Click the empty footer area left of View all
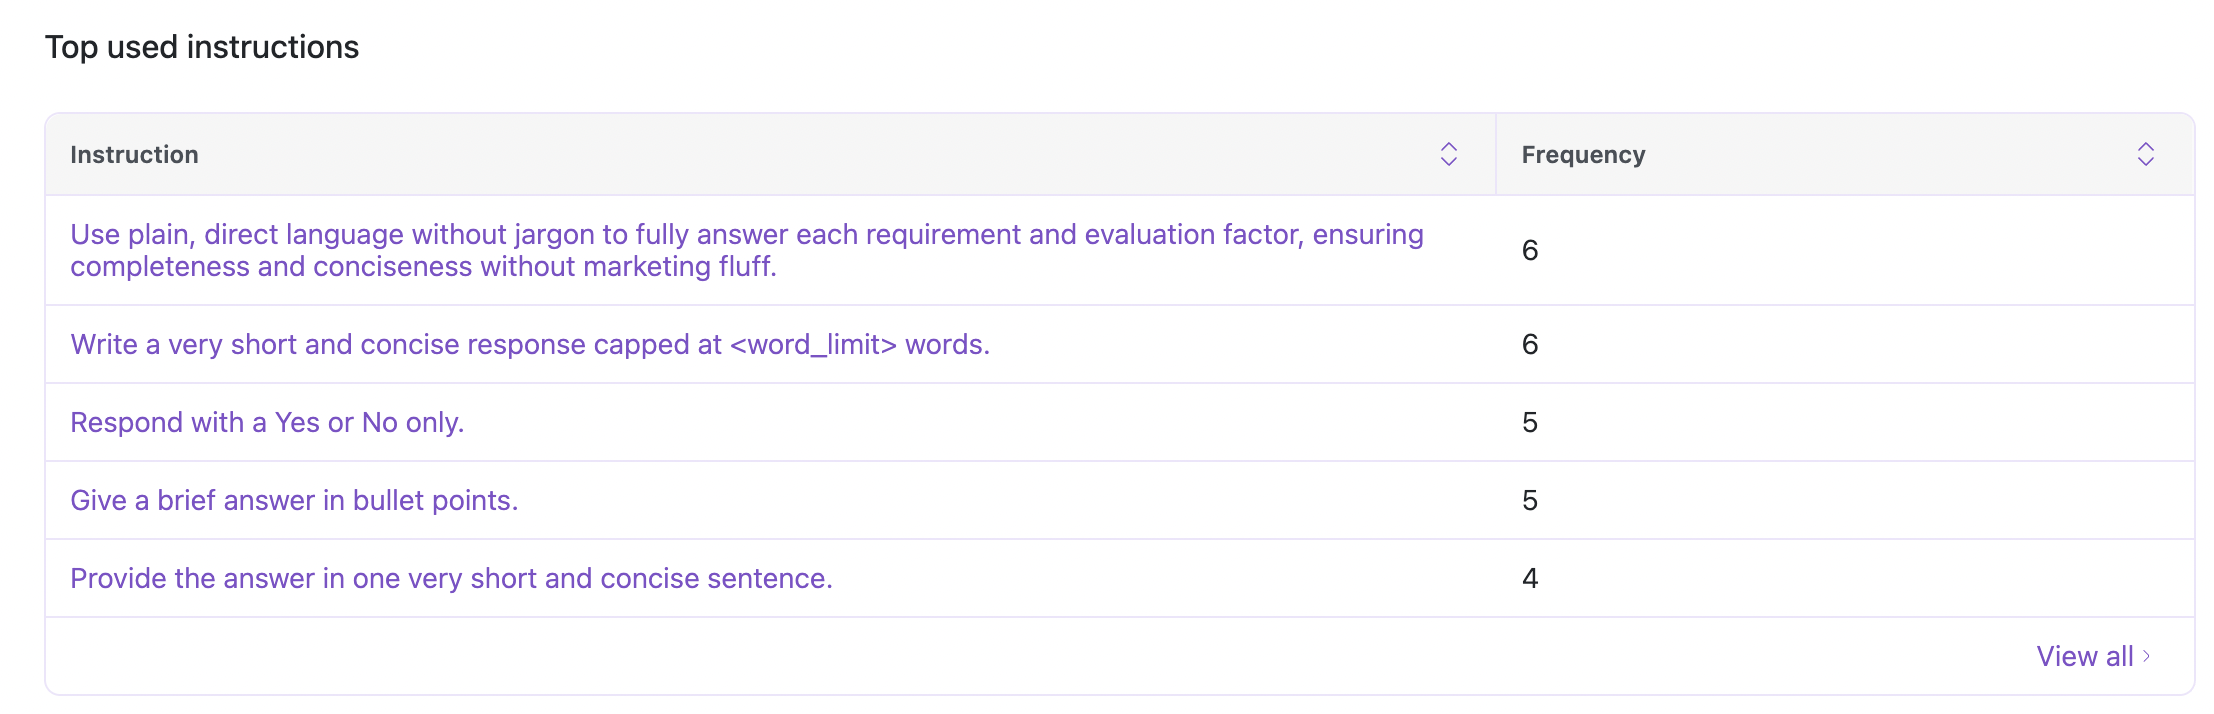Image resolution: width=2214 pixels, height=714 pixels. [1000, 656]
